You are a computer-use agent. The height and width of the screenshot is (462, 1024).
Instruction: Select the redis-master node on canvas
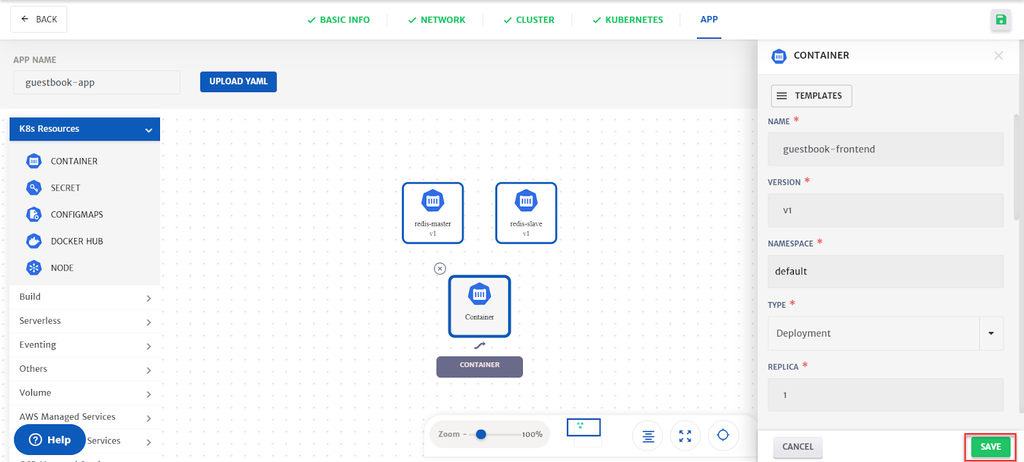tap(432, 213)
